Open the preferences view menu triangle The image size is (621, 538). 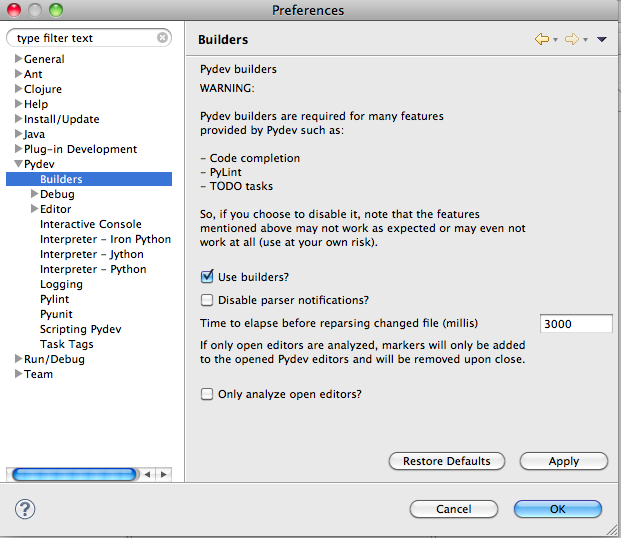(602, 39)
